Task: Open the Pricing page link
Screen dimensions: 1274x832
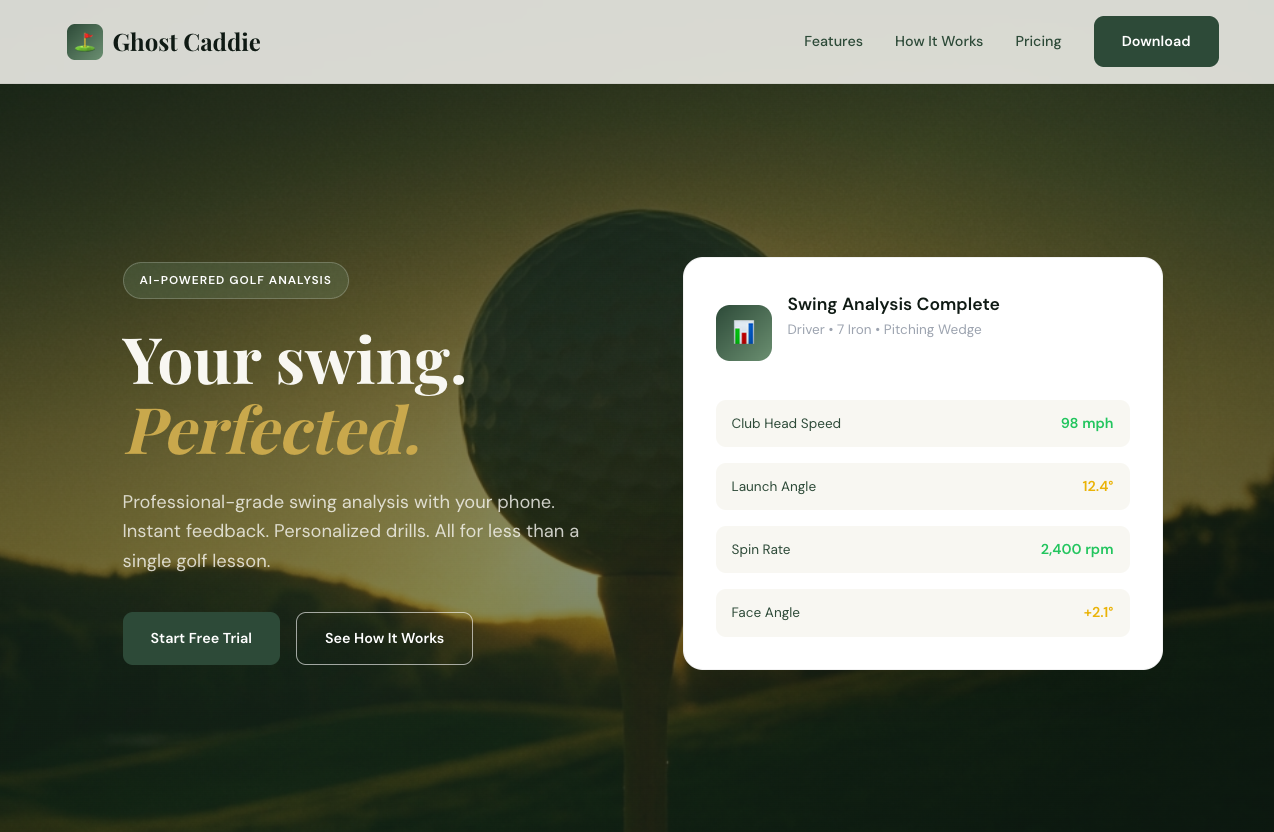Action: pyautogui.click(x=1038, y=41)
